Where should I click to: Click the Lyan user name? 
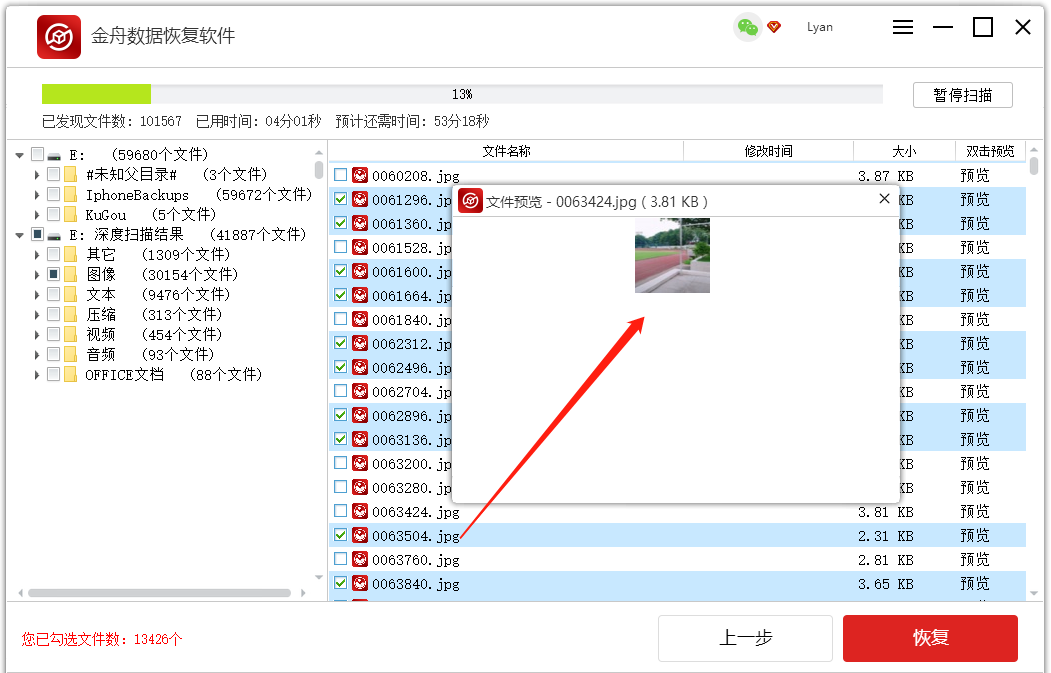pyautogui.click(x=820, y=27)
